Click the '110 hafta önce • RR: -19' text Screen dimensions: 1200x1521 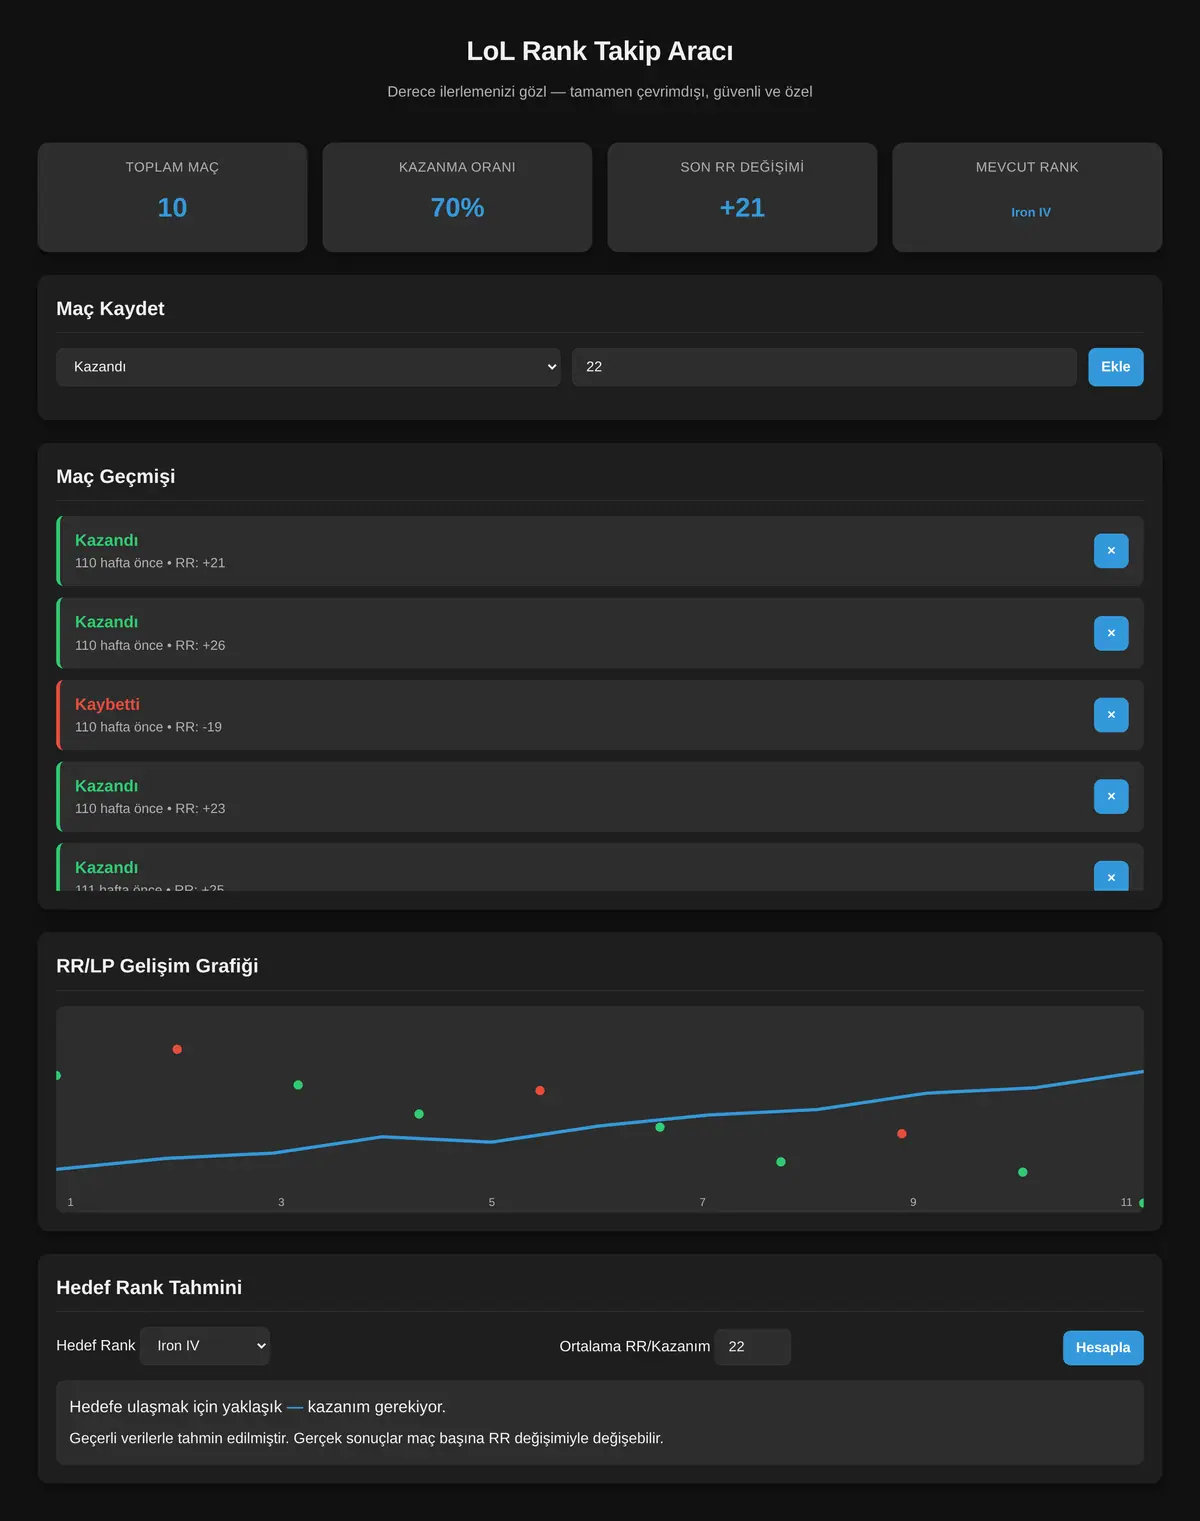148,727
